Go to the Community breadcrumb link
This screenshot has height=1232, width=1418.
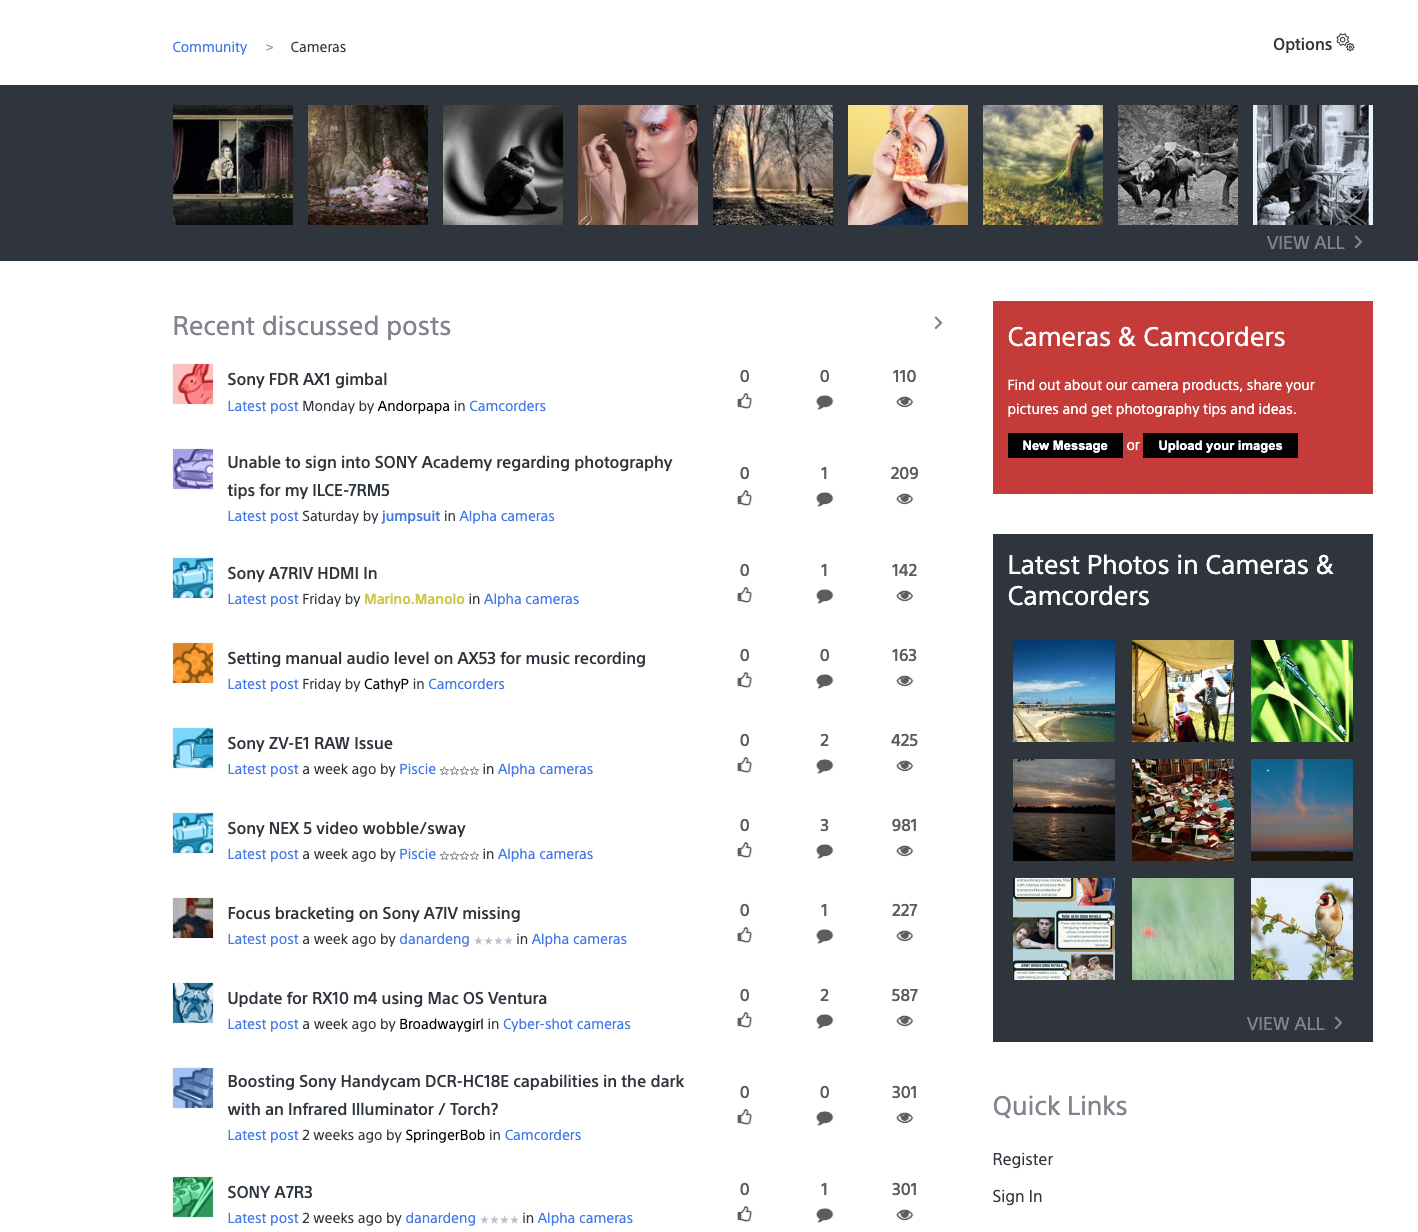(209, 47)
